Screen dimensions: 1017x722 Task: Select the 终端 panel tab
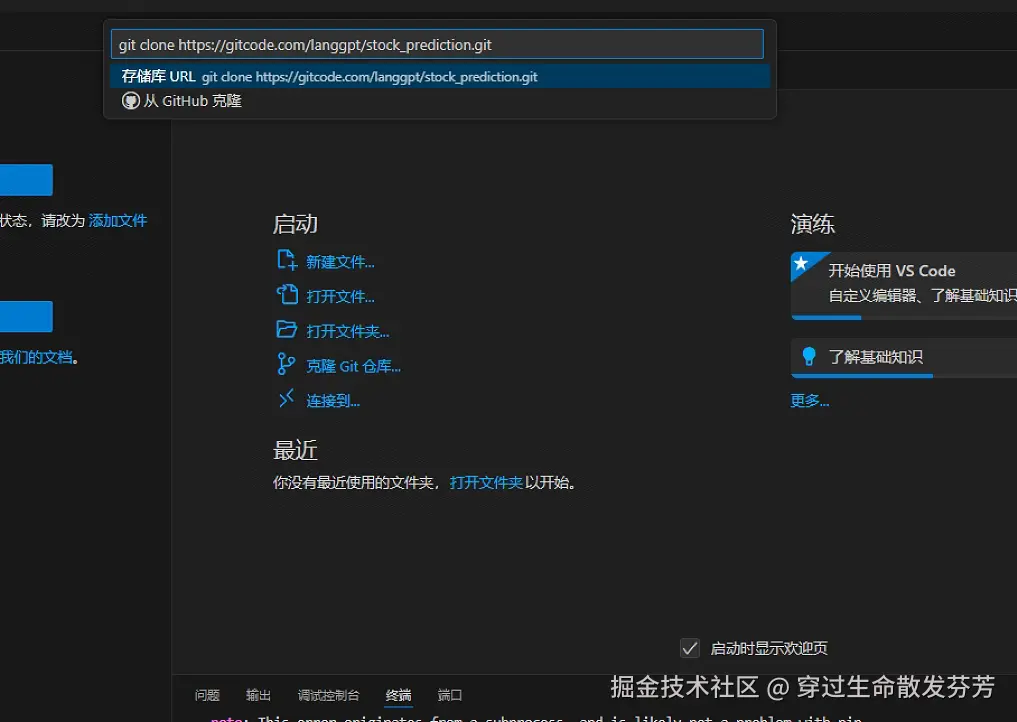(x=398, y=695)
